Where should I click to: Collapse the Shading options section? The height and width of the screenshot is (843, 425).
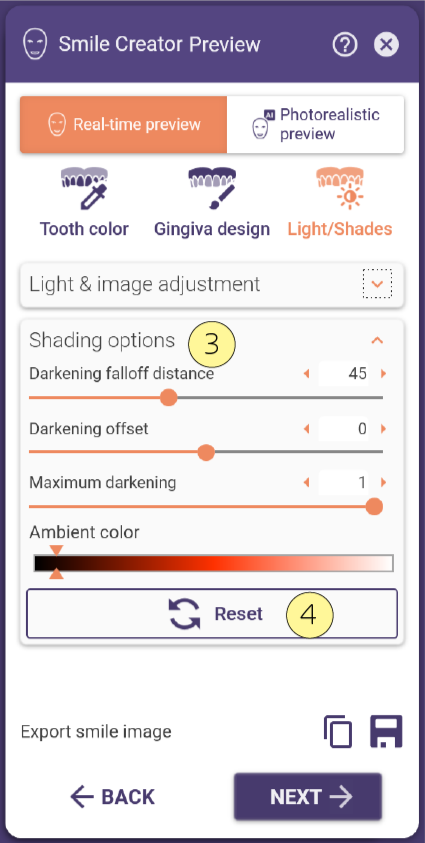[x=377, y=340]
